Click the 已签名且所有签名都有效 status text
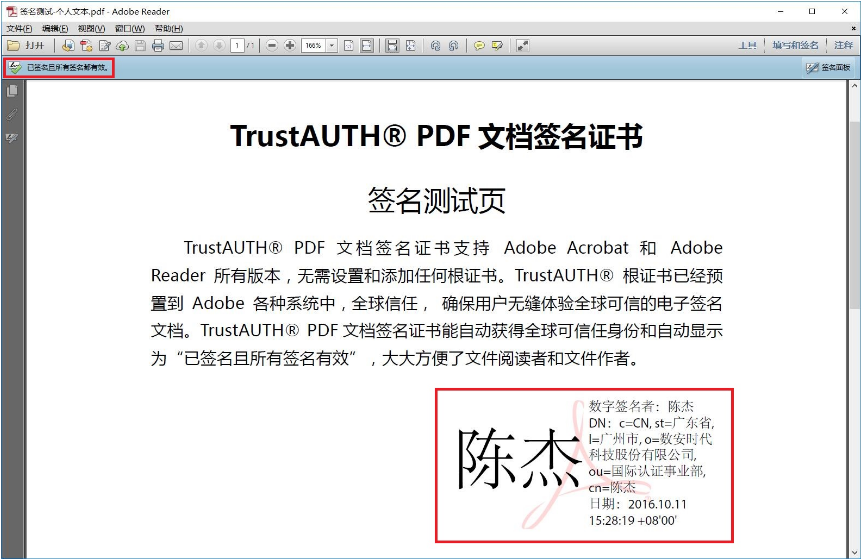The image size is (861, 560). (68, 68)
